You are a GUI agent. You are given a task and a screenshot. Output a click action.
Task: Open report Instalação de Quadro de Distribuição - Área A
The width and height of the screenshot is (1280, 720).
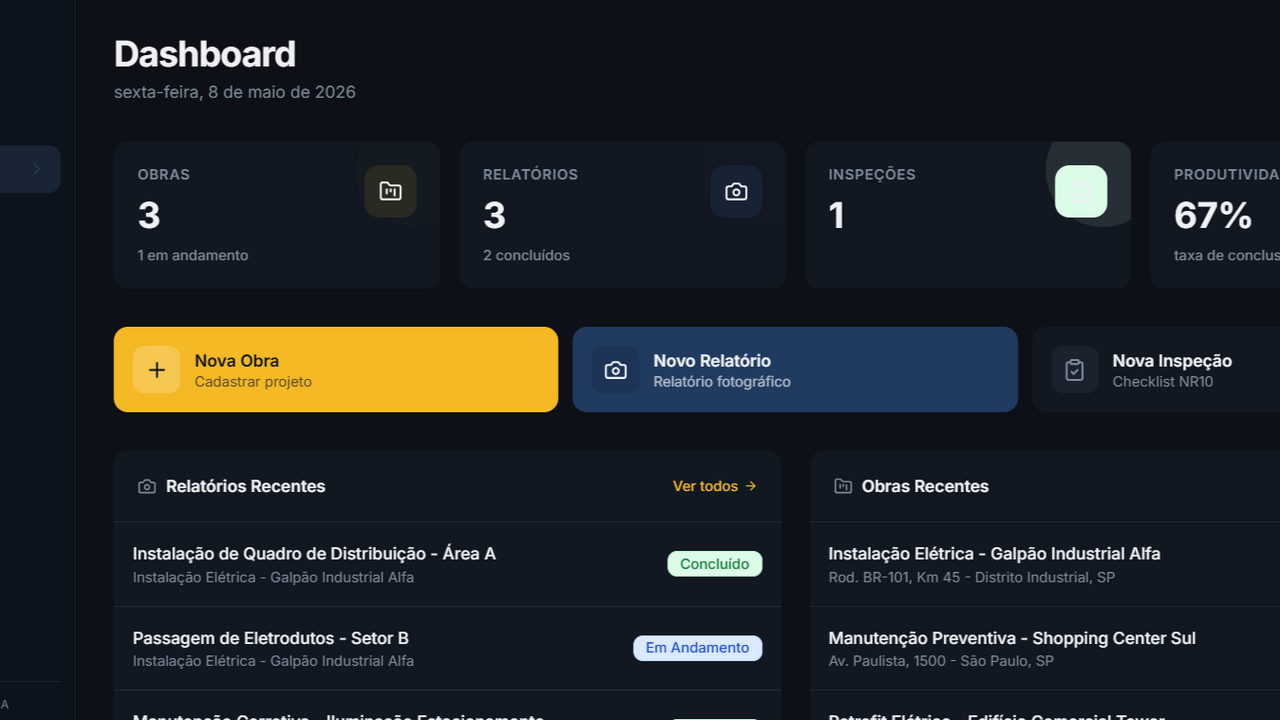pos(447,564)
